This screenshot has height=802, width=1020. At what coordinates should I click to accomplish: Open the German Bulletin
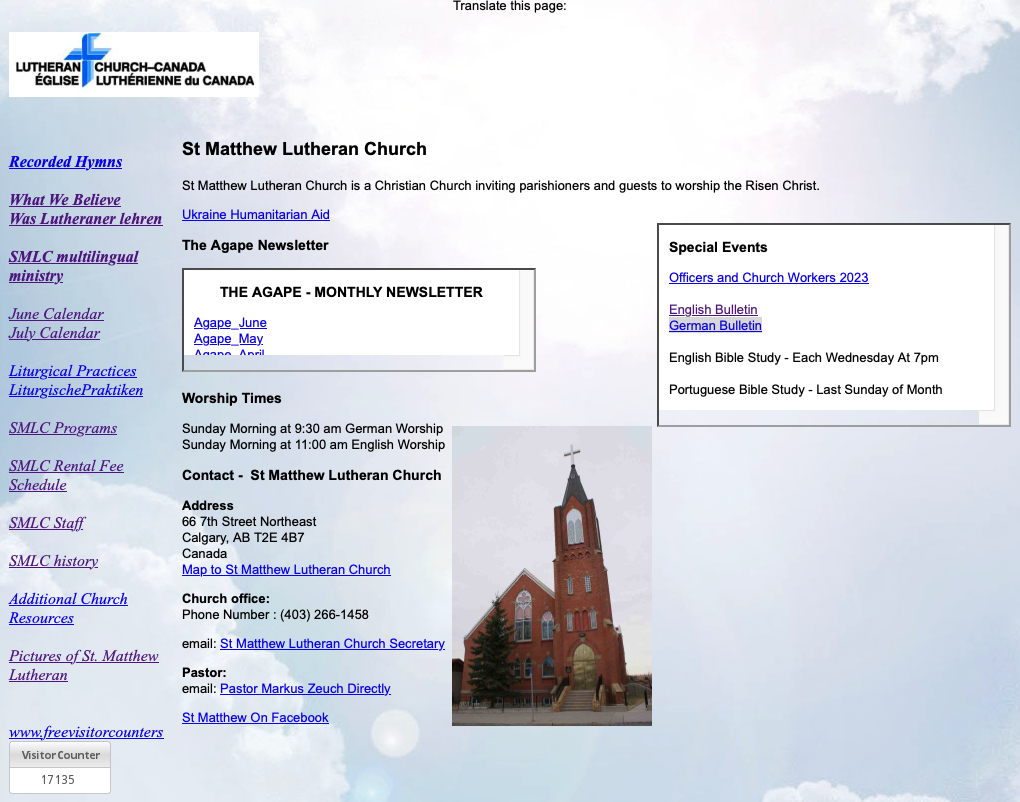(x=715, y=326)
